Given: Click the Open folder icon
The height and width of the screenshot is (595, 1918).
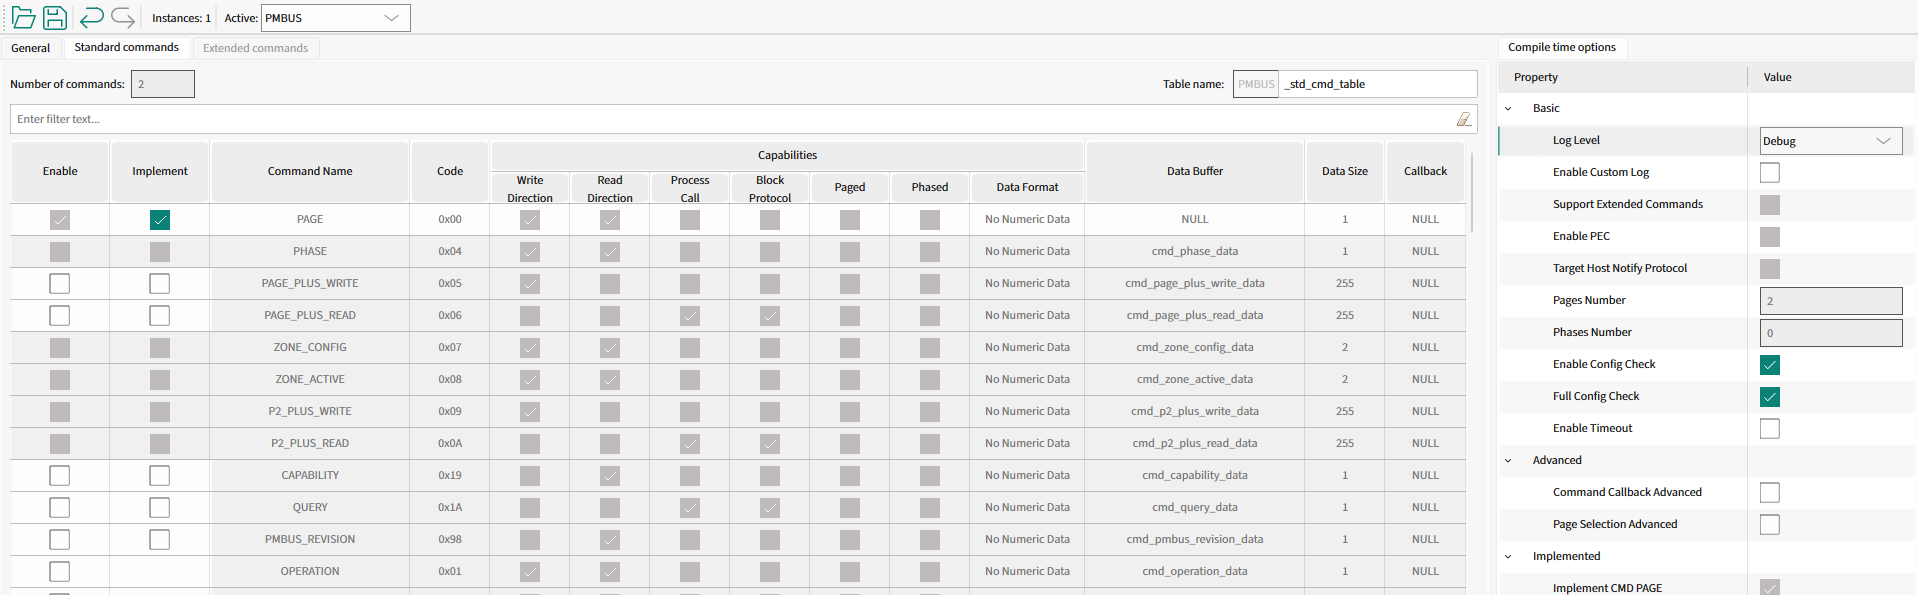Looking at the screenshot, I should tap(23, 17).
